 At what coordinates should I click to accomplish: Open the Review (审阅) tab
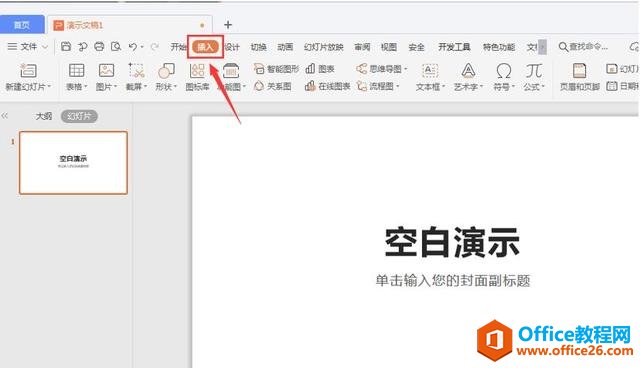coord(362,47)
